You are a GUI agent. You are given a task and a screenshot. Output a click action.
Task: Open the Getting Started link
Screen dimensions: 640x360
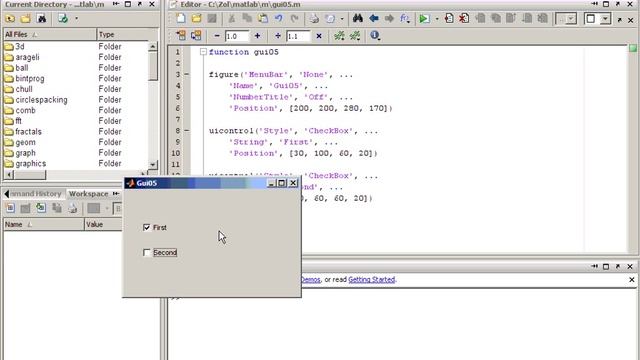tap(371, 280)
